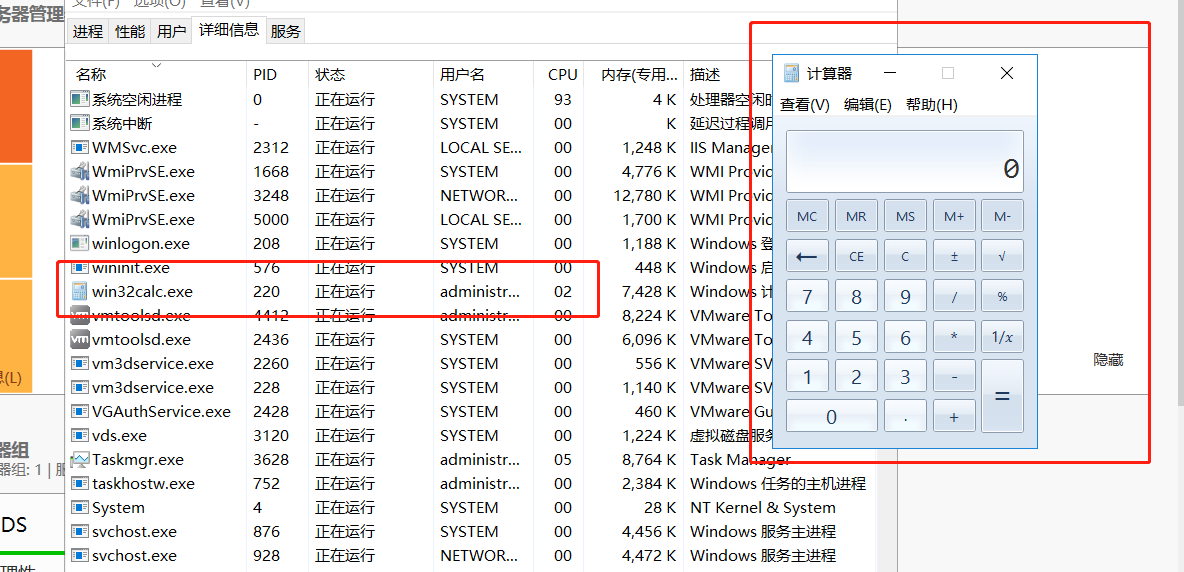This screenshot has height=572, width=1184.
Task: Click the 隐藏 link
Action: click(1108, 360)
